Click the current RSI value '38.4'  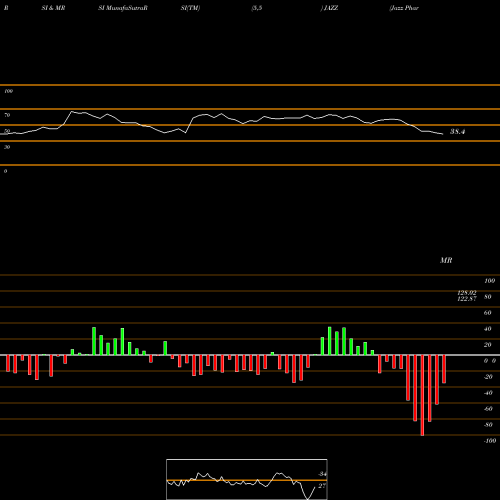457,132
